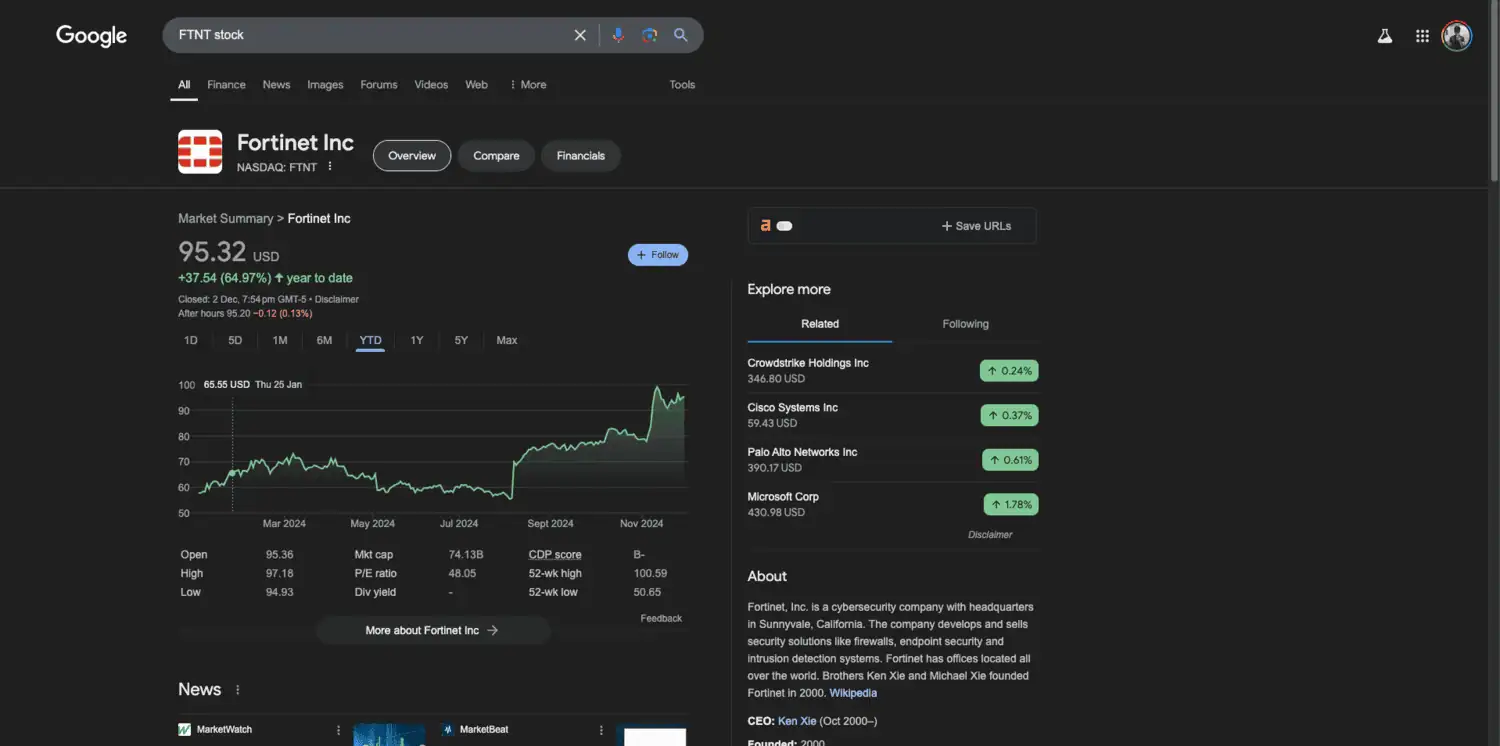
Task: Open options menu beside NASDAQ: FTNT
Action: pyautogui.click(x=330, y=167)
